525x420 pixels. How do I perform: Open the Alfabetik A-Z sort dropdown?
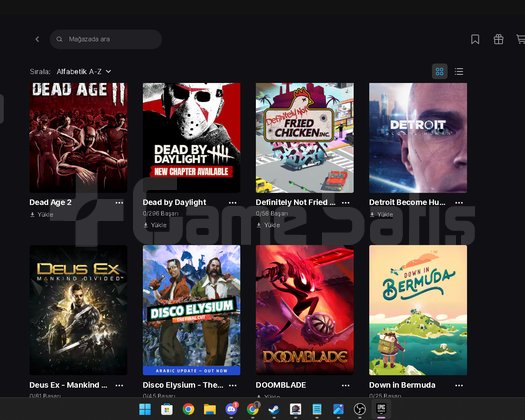(x=84, y=71)
